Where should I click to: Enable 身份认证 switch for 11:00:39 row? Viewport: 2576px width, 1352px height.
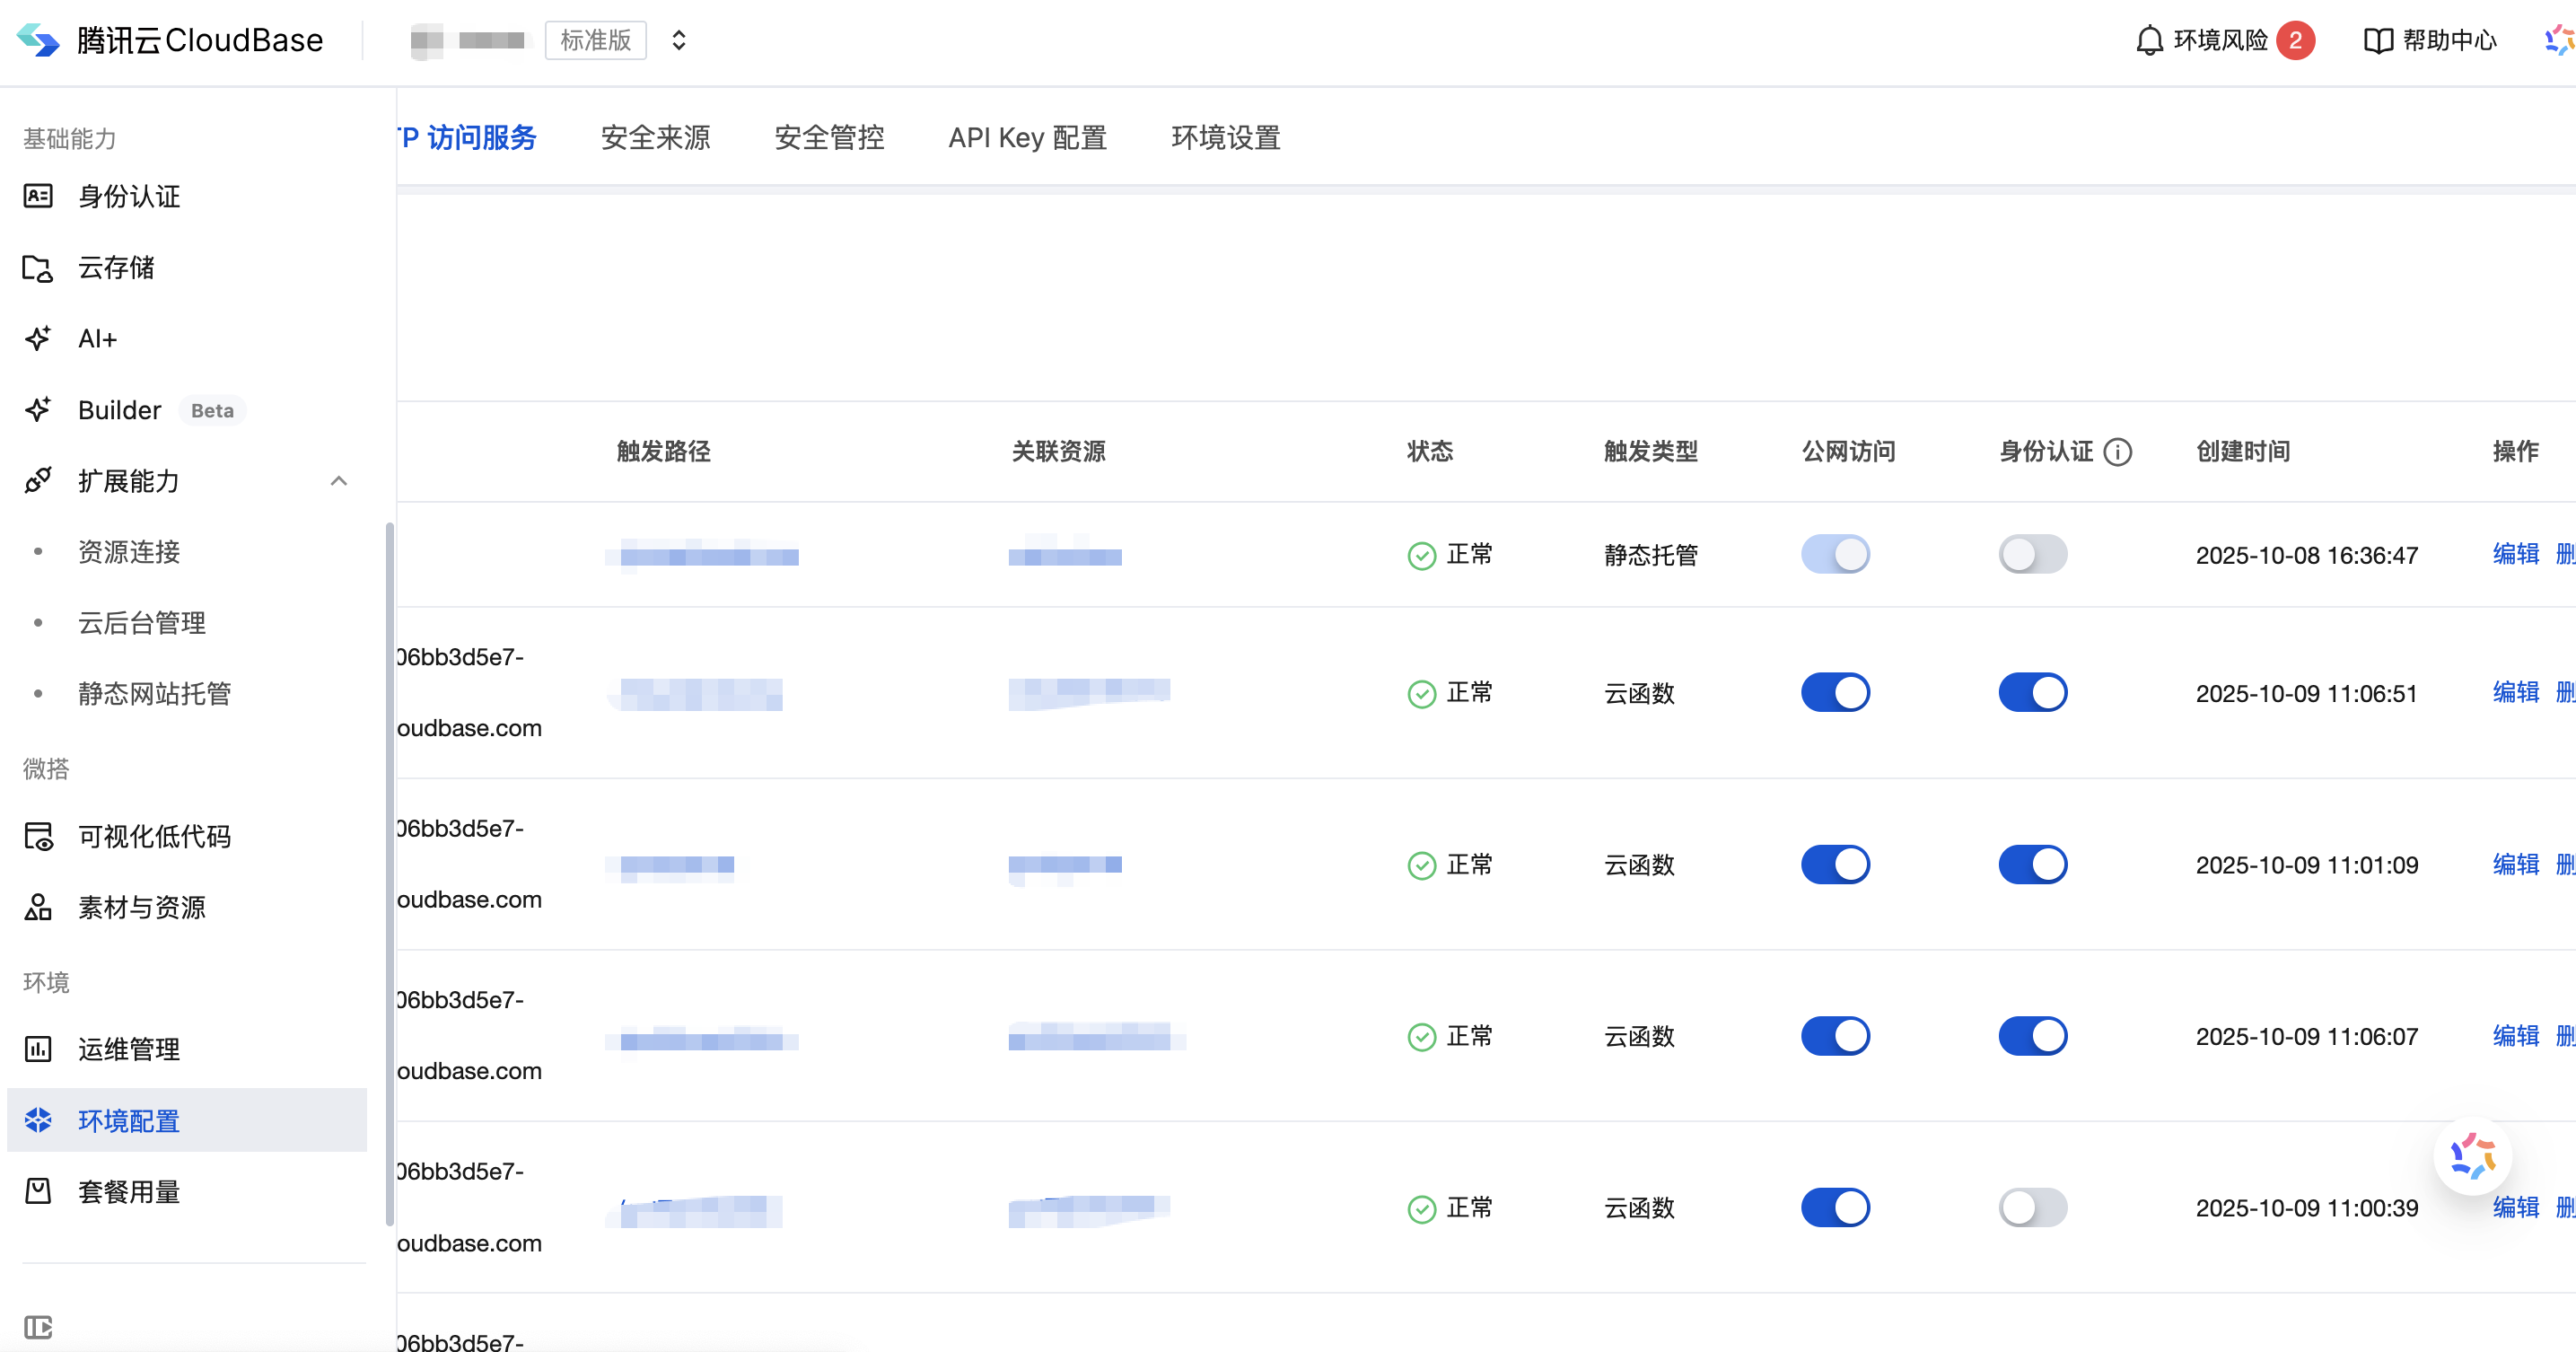tap(2032, 1207)
